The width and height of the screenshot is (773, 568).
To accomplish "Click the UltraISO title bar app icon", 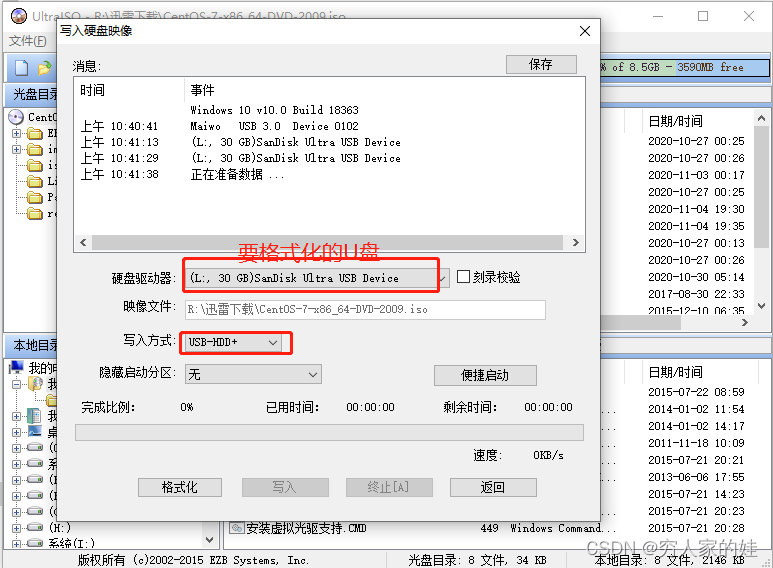I will coord(19,16).
